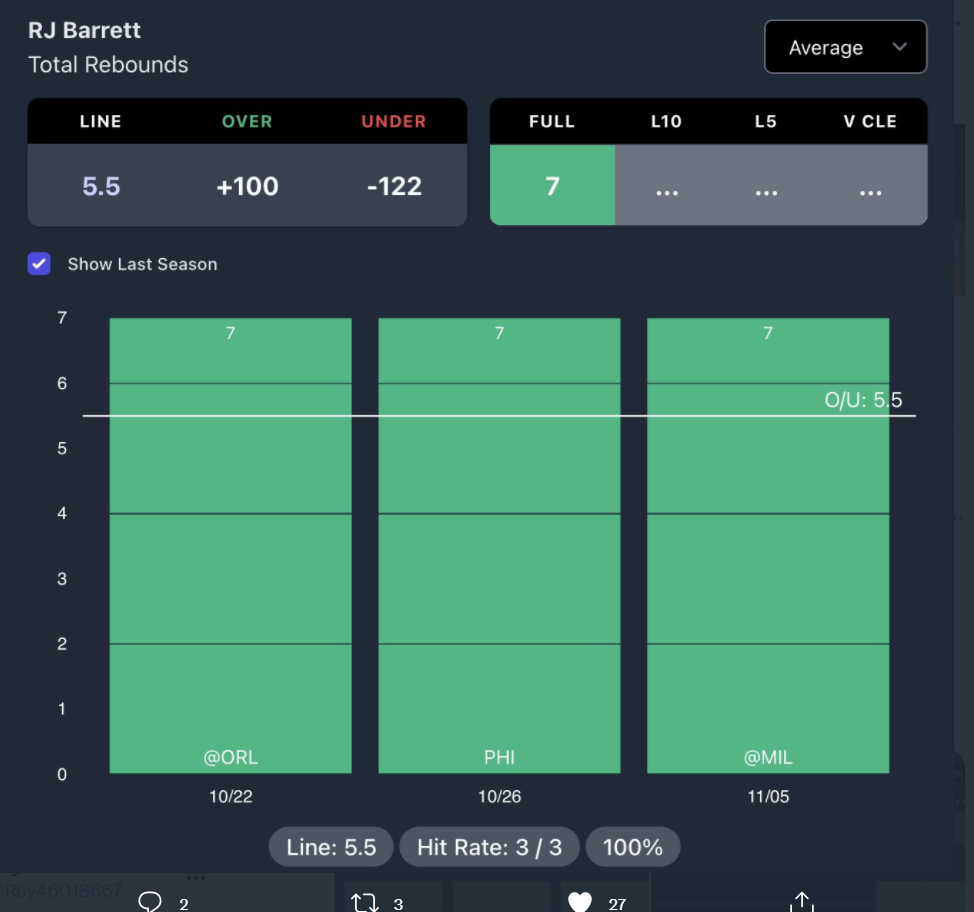Click the reply comment icon
The image size is (974, 912).
150,901
